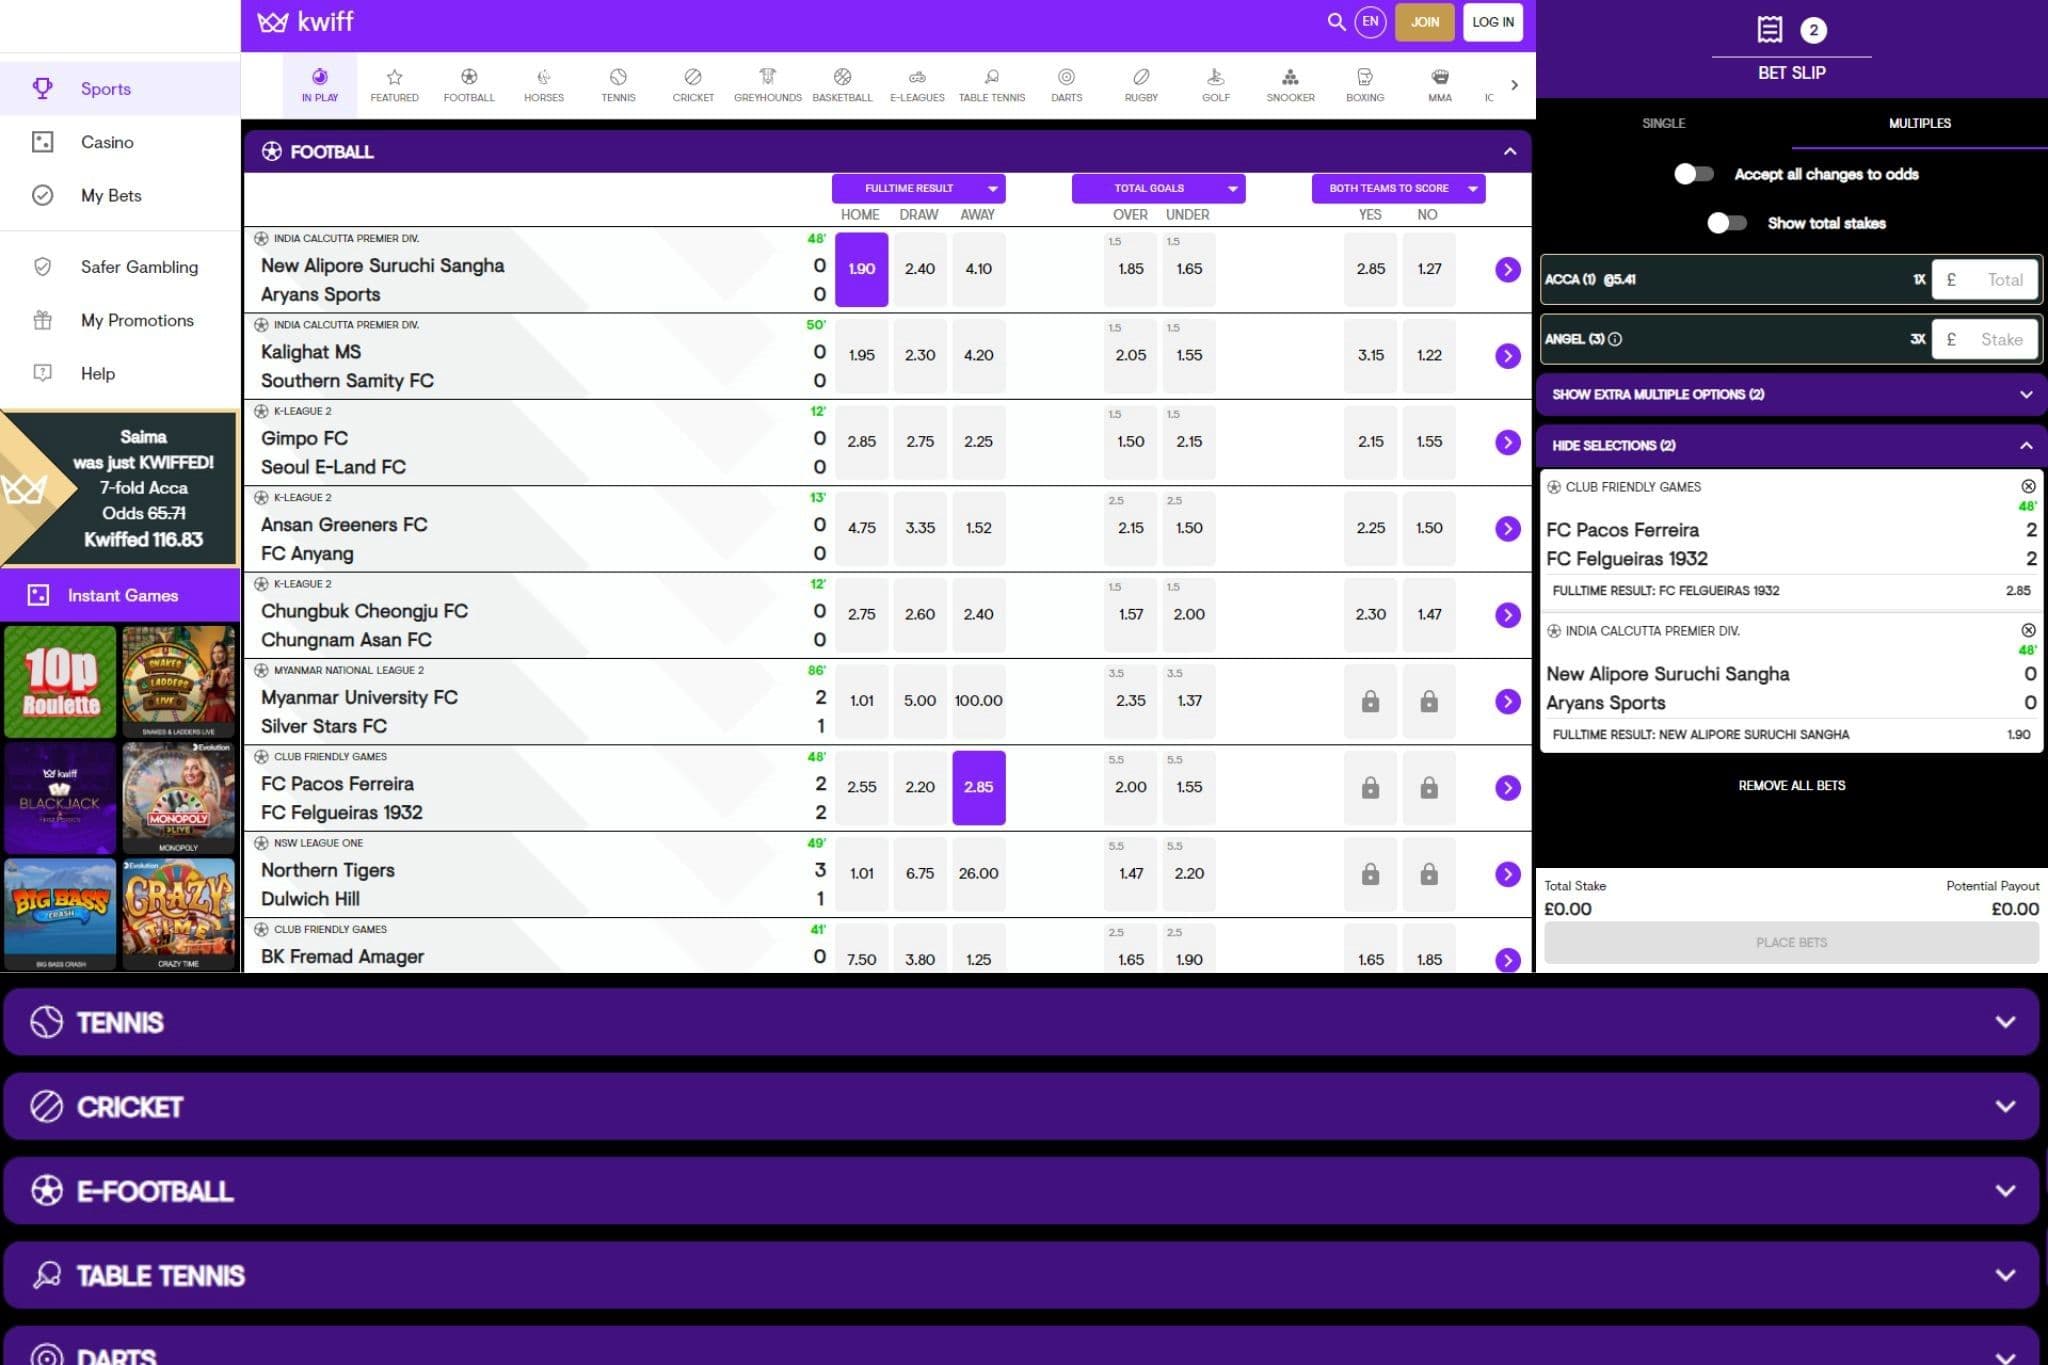Select Greyhounds category icon
The height and width of the screenshot is (1365, 2048).
(x=767, y=85)
